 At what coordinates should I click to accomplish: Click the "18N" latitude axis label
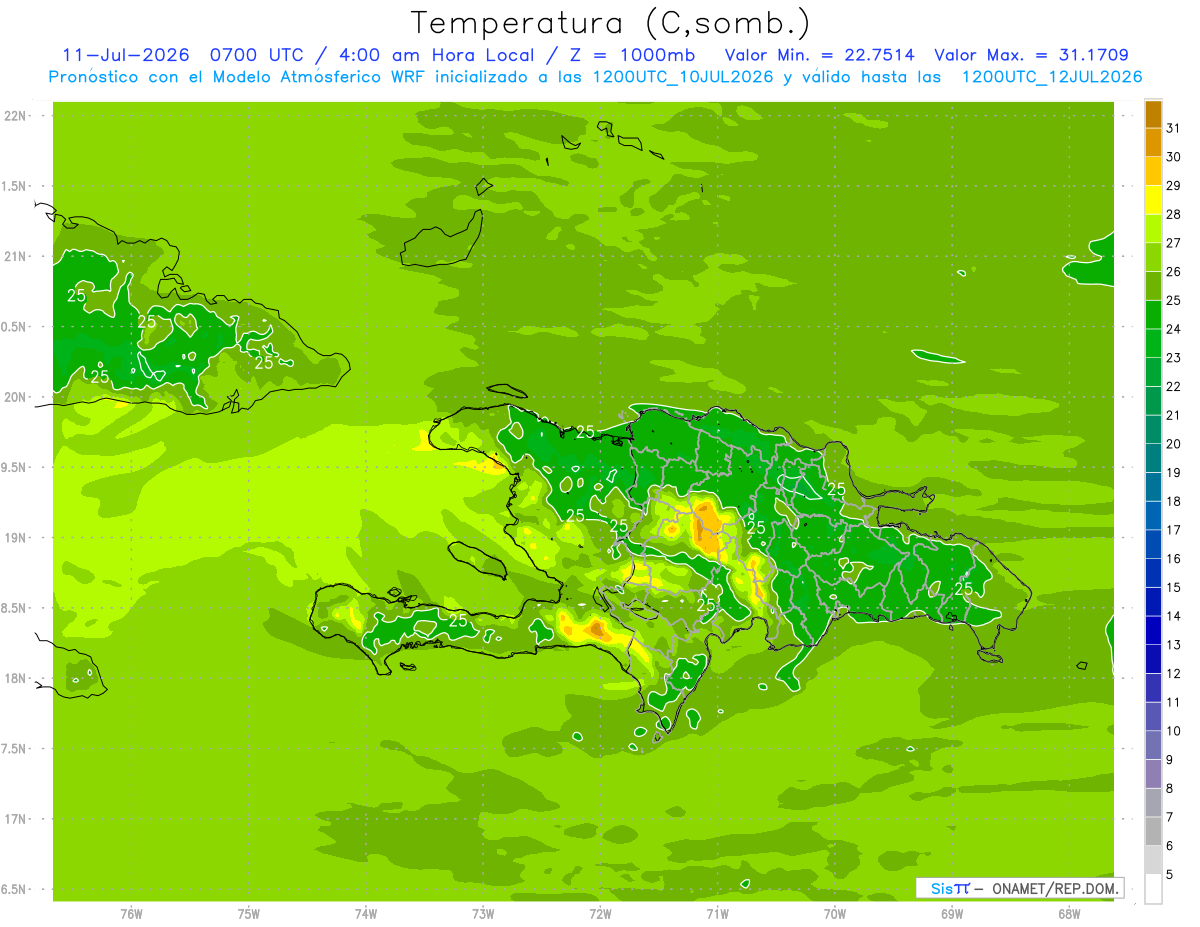coord(15,678)
